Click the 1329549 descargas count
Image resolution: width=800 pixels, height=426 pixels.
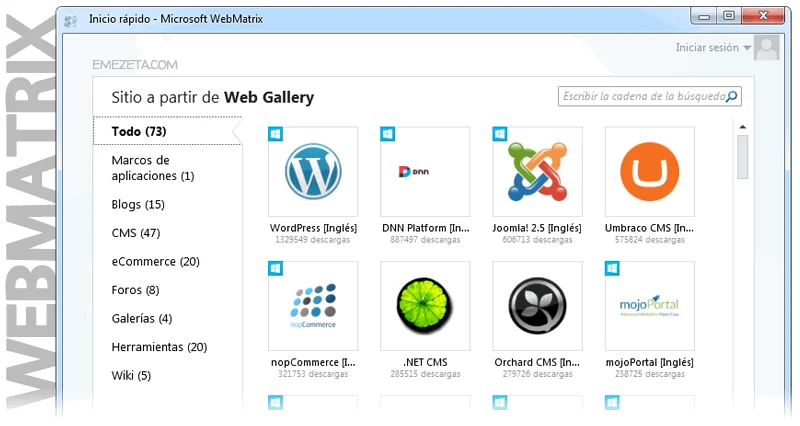pos(313,240)
